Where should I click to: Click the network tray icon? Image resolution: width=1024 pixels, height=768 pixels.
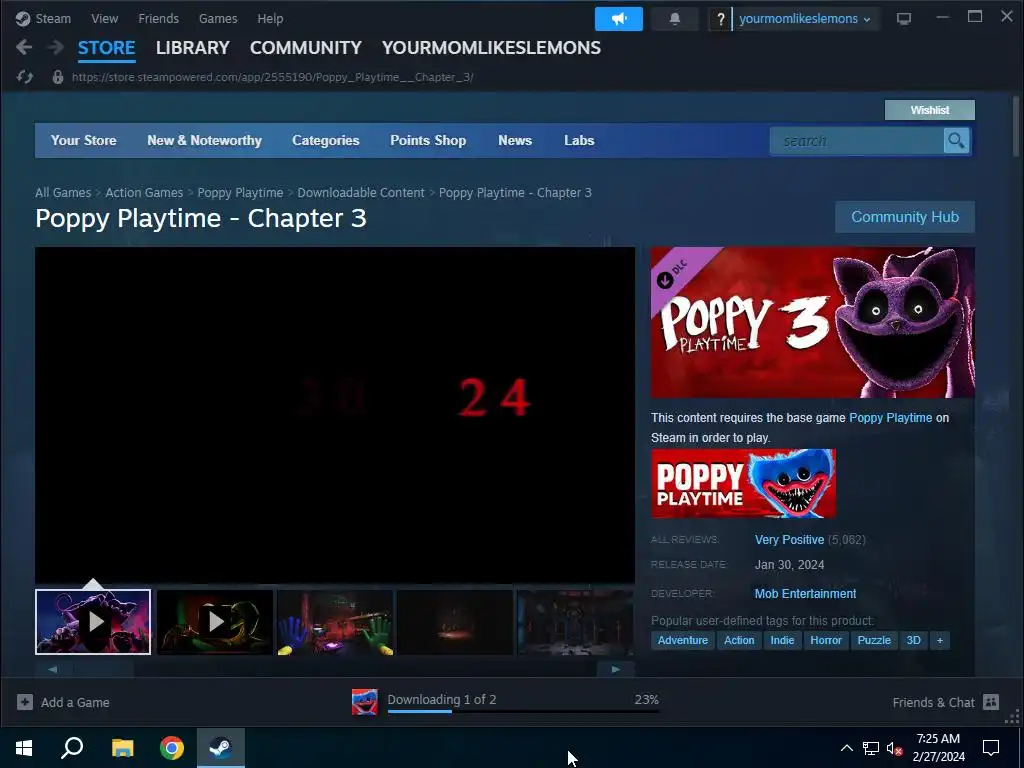871,748
